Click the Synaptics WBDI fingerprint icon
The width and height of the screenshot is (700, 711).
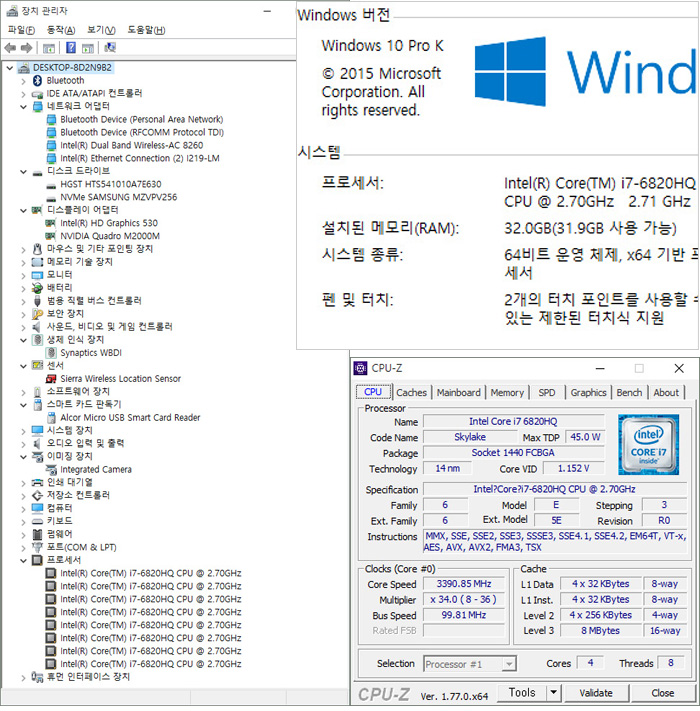tap(51, 353)
